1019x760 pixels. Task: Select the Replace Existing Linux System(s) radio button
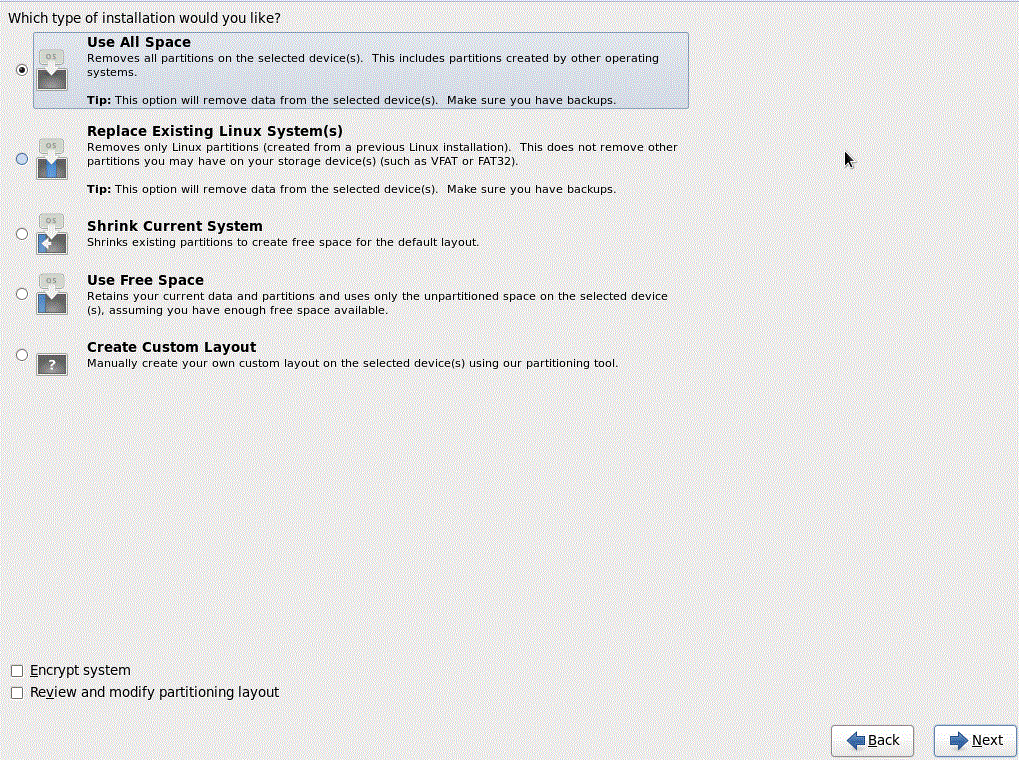(21, 158)
